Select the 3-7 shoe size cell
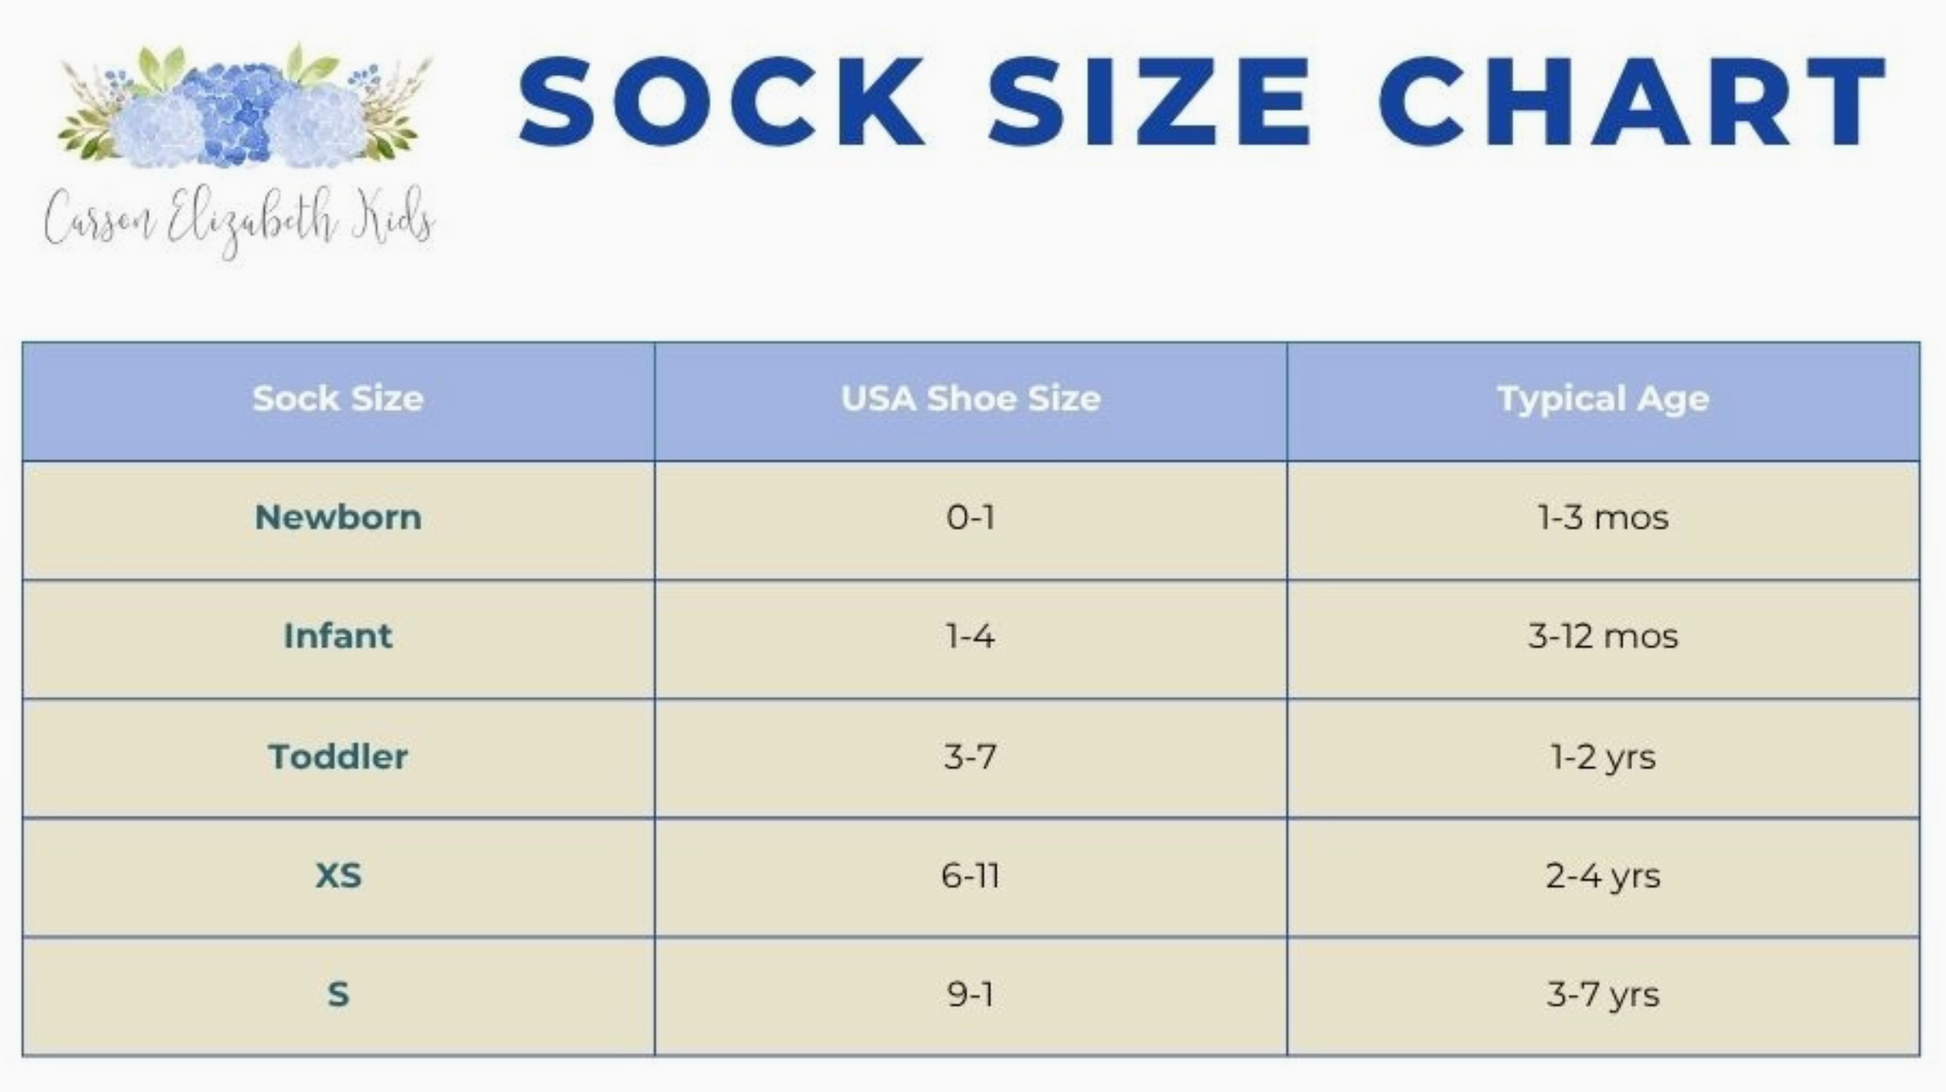 (x=970, y=757)
